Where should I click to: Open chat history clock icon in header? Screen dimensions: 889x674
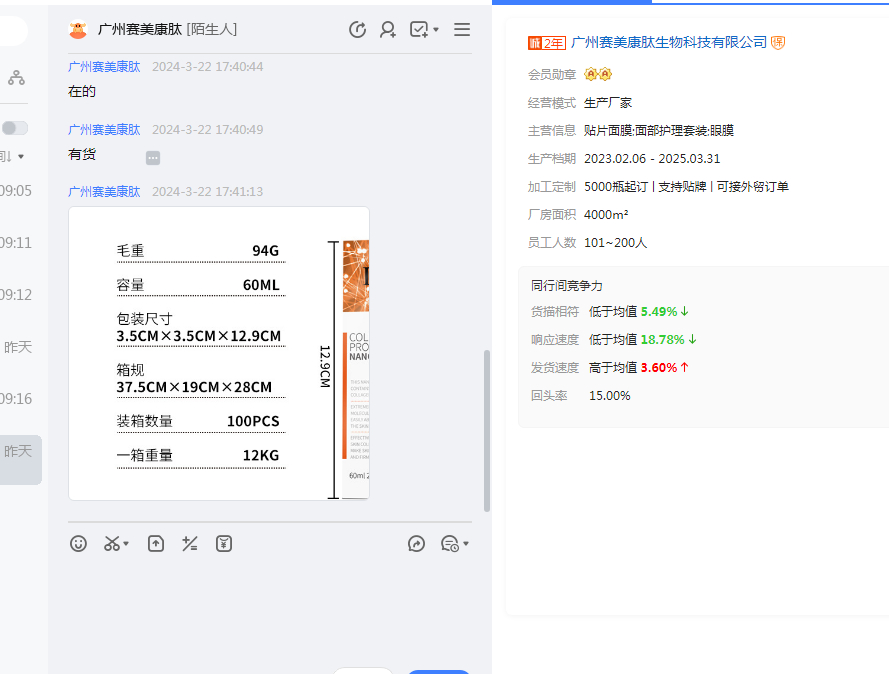coord(357,30)
